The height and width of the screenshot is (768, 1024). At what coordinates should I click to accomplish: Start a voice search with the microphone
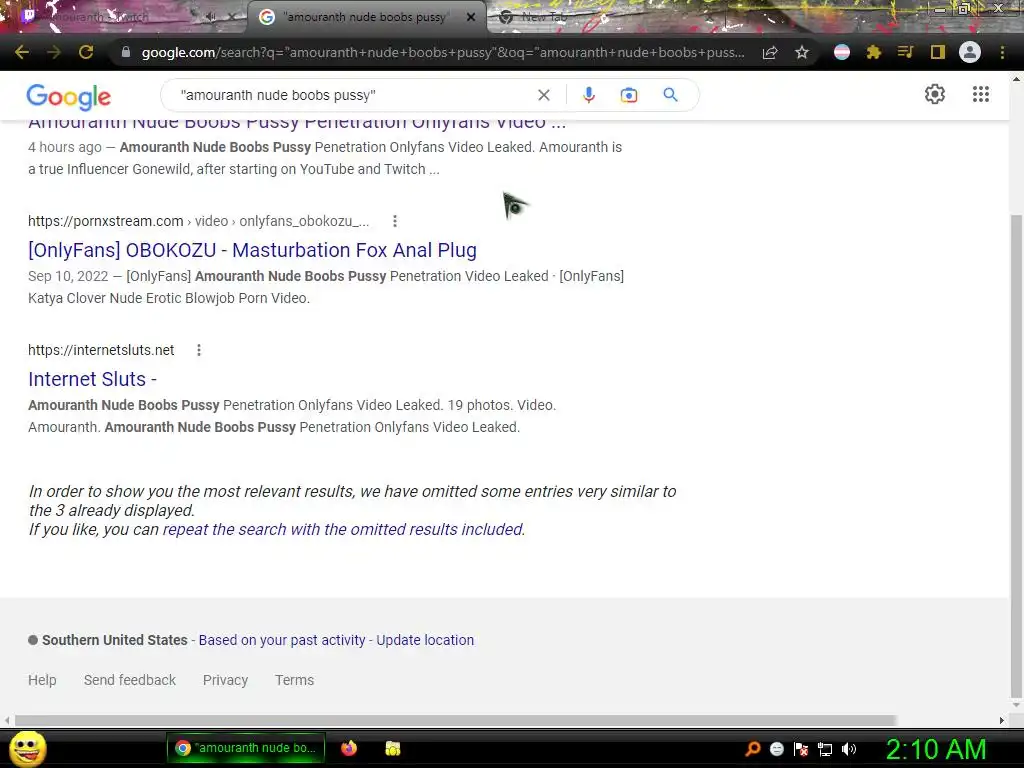point(588,95)
